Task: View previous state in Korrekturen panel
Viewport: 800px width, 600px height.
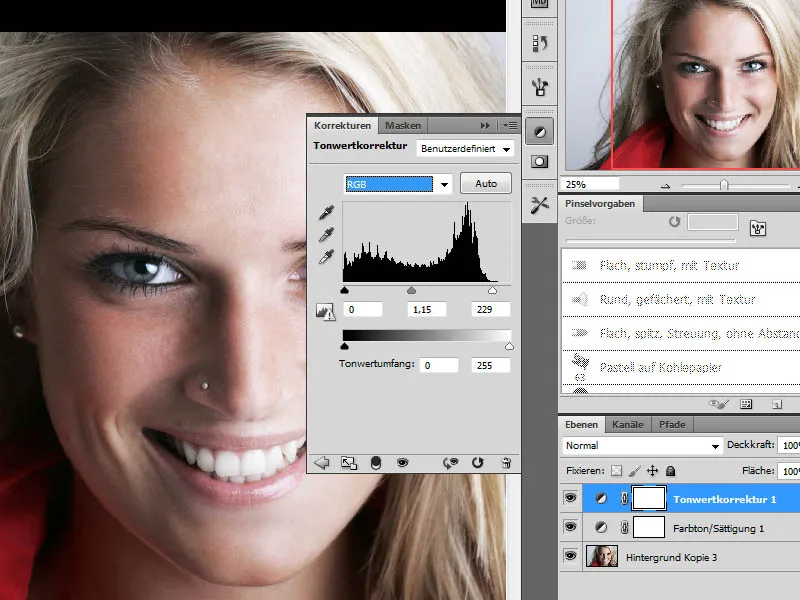Action: [x=451, y=463]
